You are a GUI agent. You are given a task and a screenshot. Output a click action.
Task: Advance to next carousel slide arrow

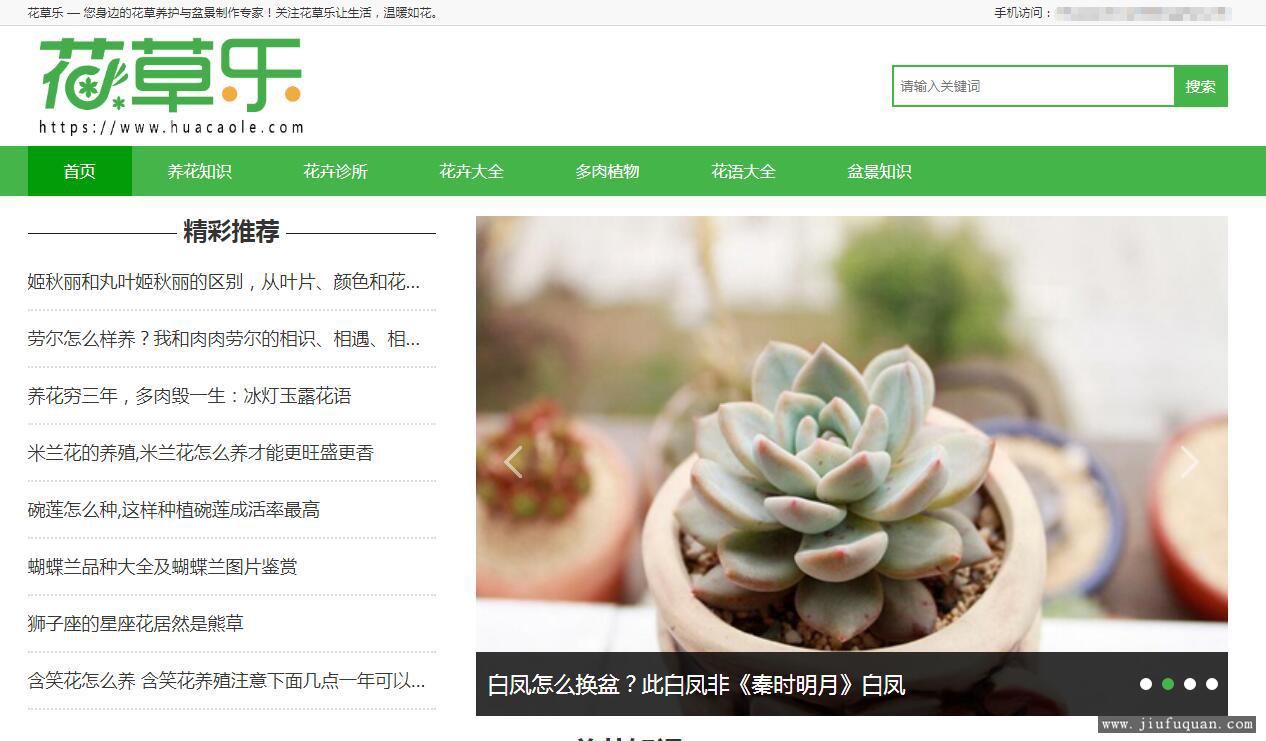pyautogui.click(x=1189, y=462)
